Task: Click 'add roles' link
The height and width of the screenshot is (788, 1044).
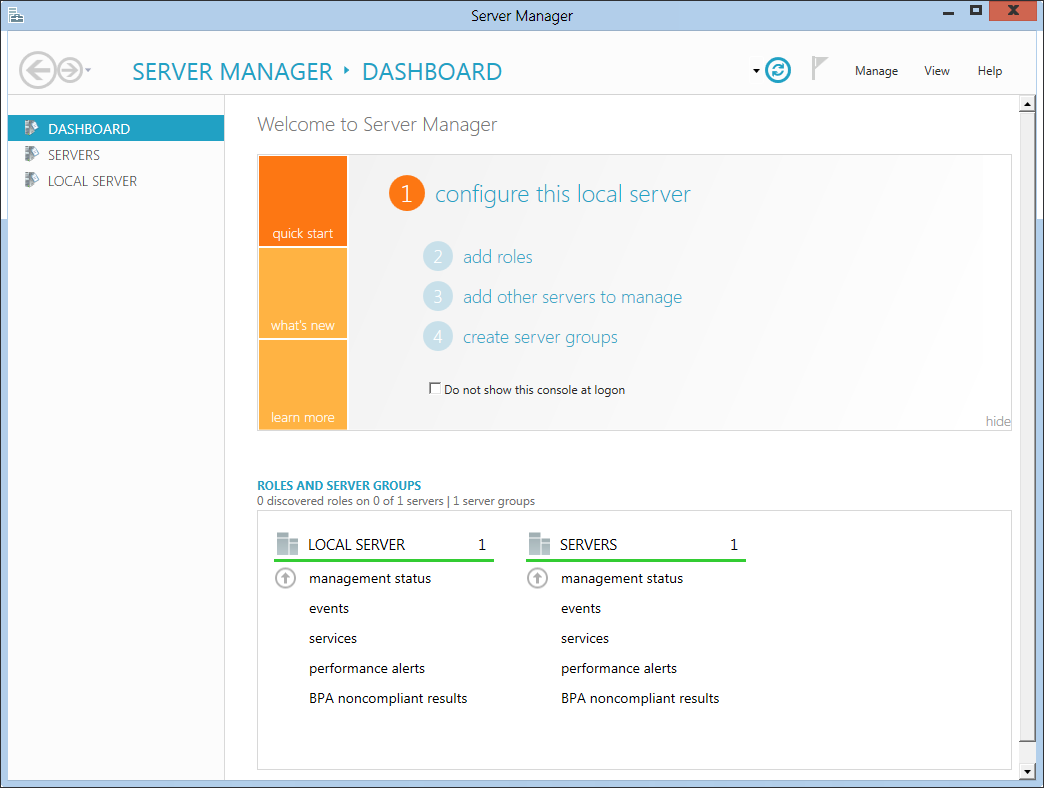Action: [497, 257]
